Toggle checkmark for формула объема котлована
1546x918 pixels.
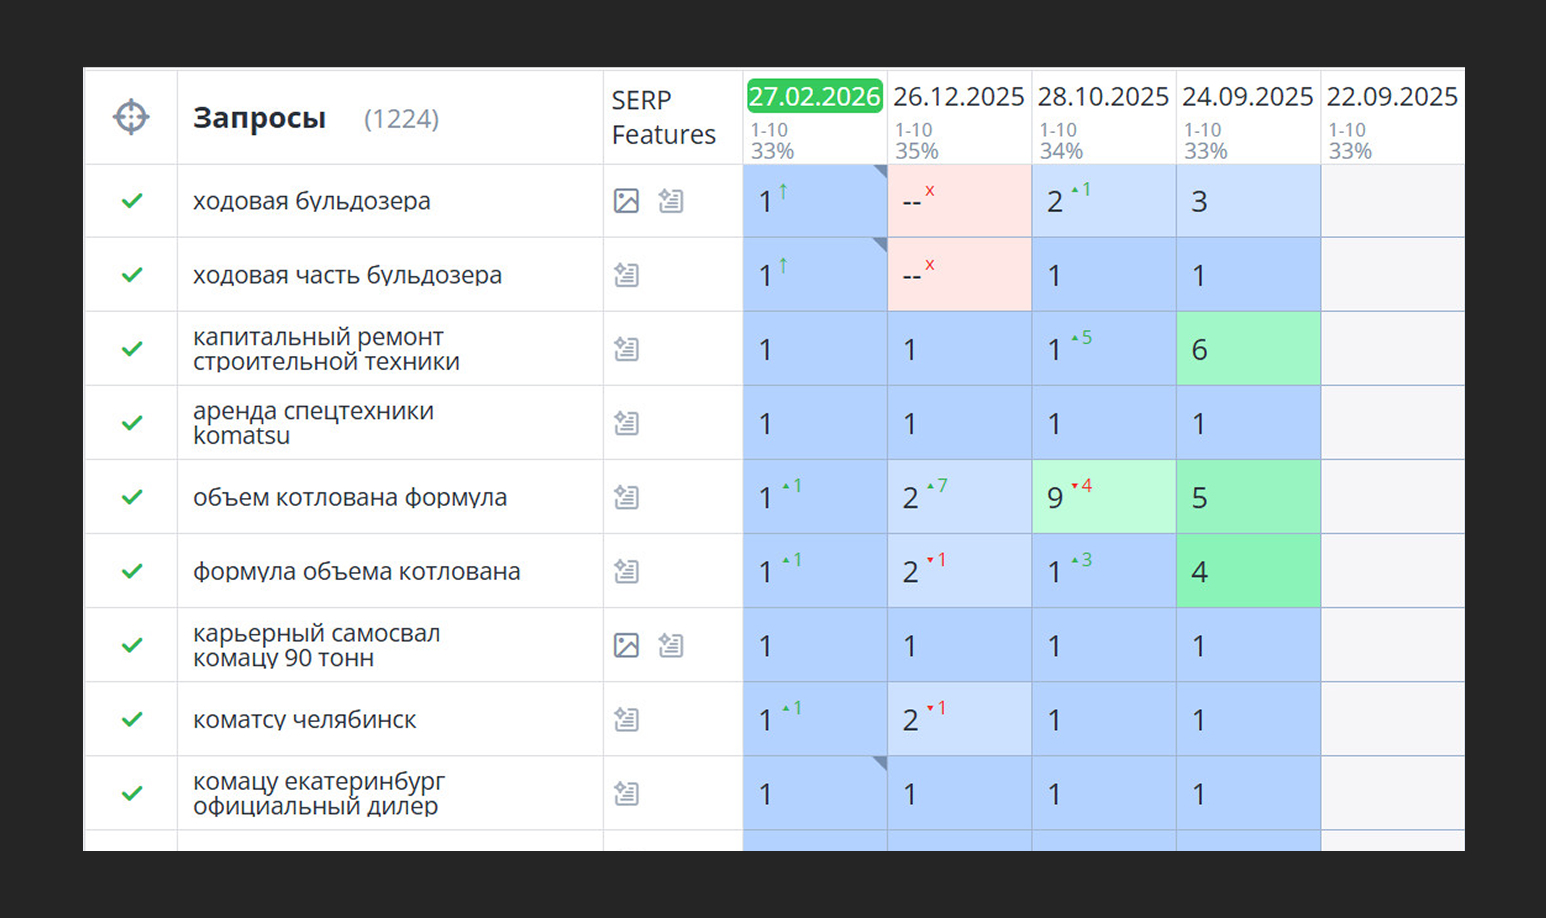coord(132,571)
